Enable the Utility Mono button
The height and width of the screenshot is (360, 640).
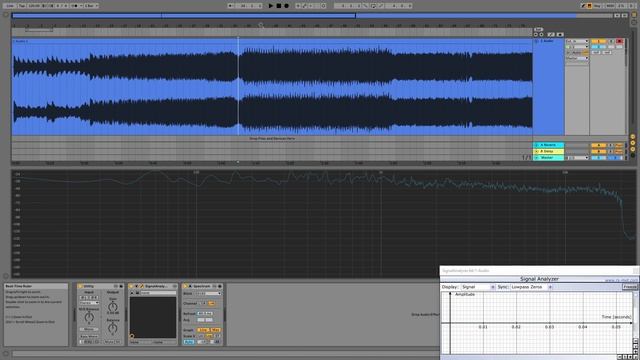pyautogui.click(x=89, y=329)
